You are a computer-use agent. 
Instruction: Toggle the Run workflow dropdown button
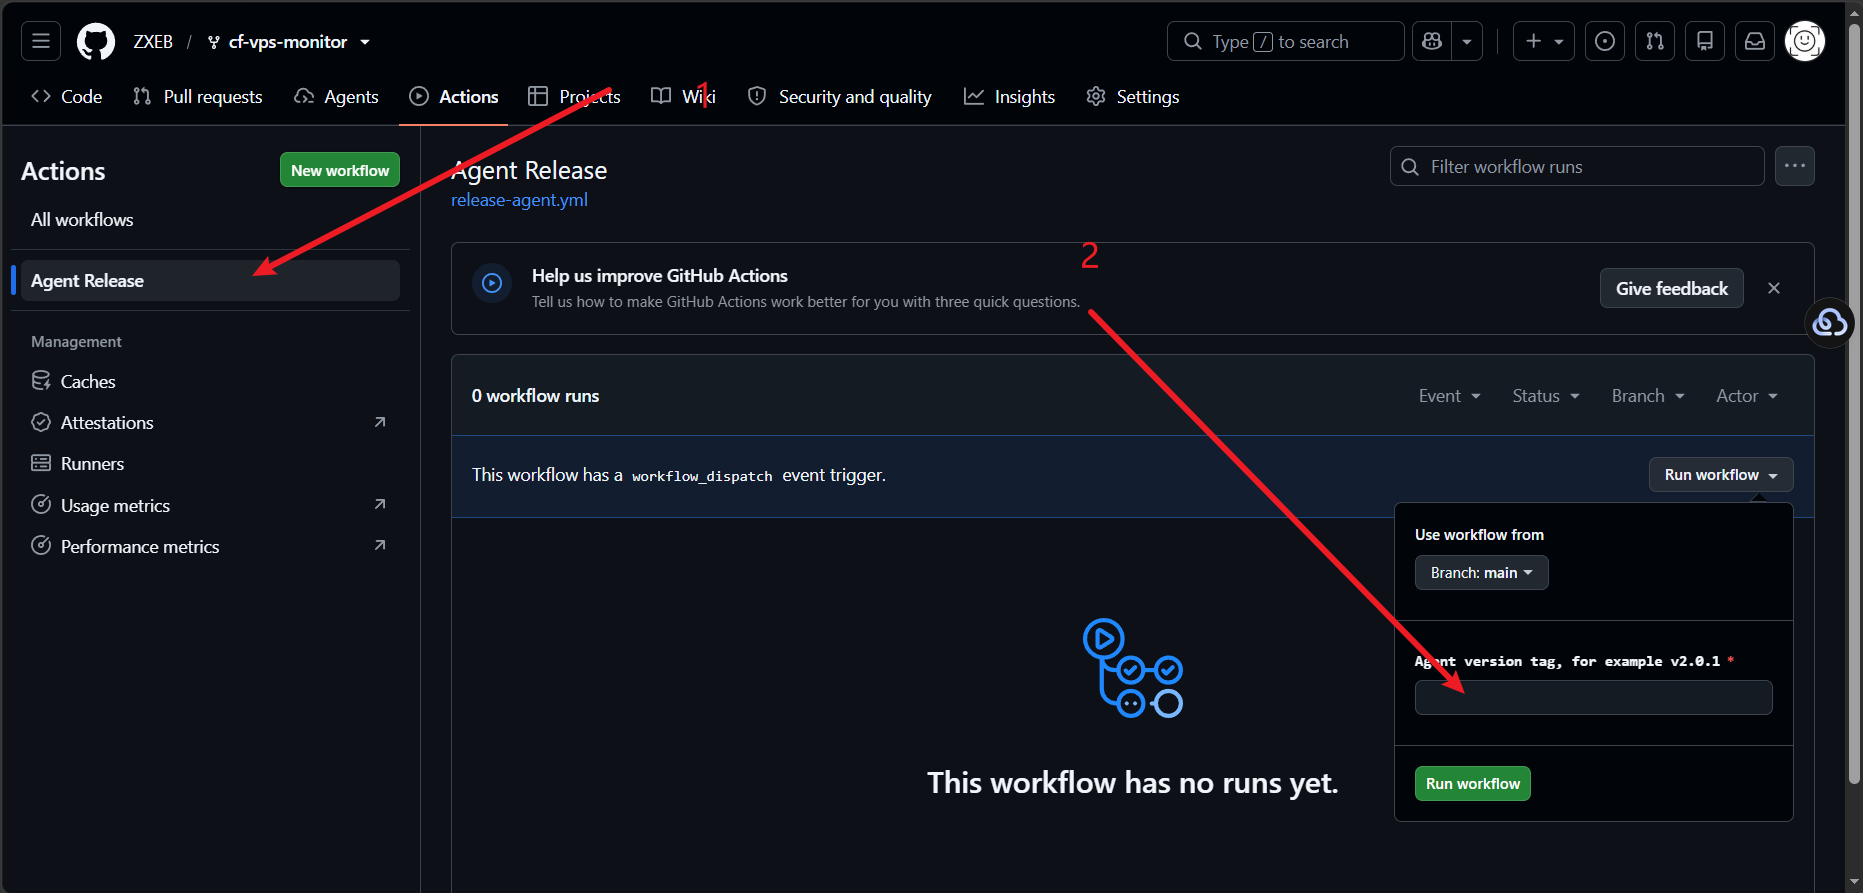[1721, 475]
